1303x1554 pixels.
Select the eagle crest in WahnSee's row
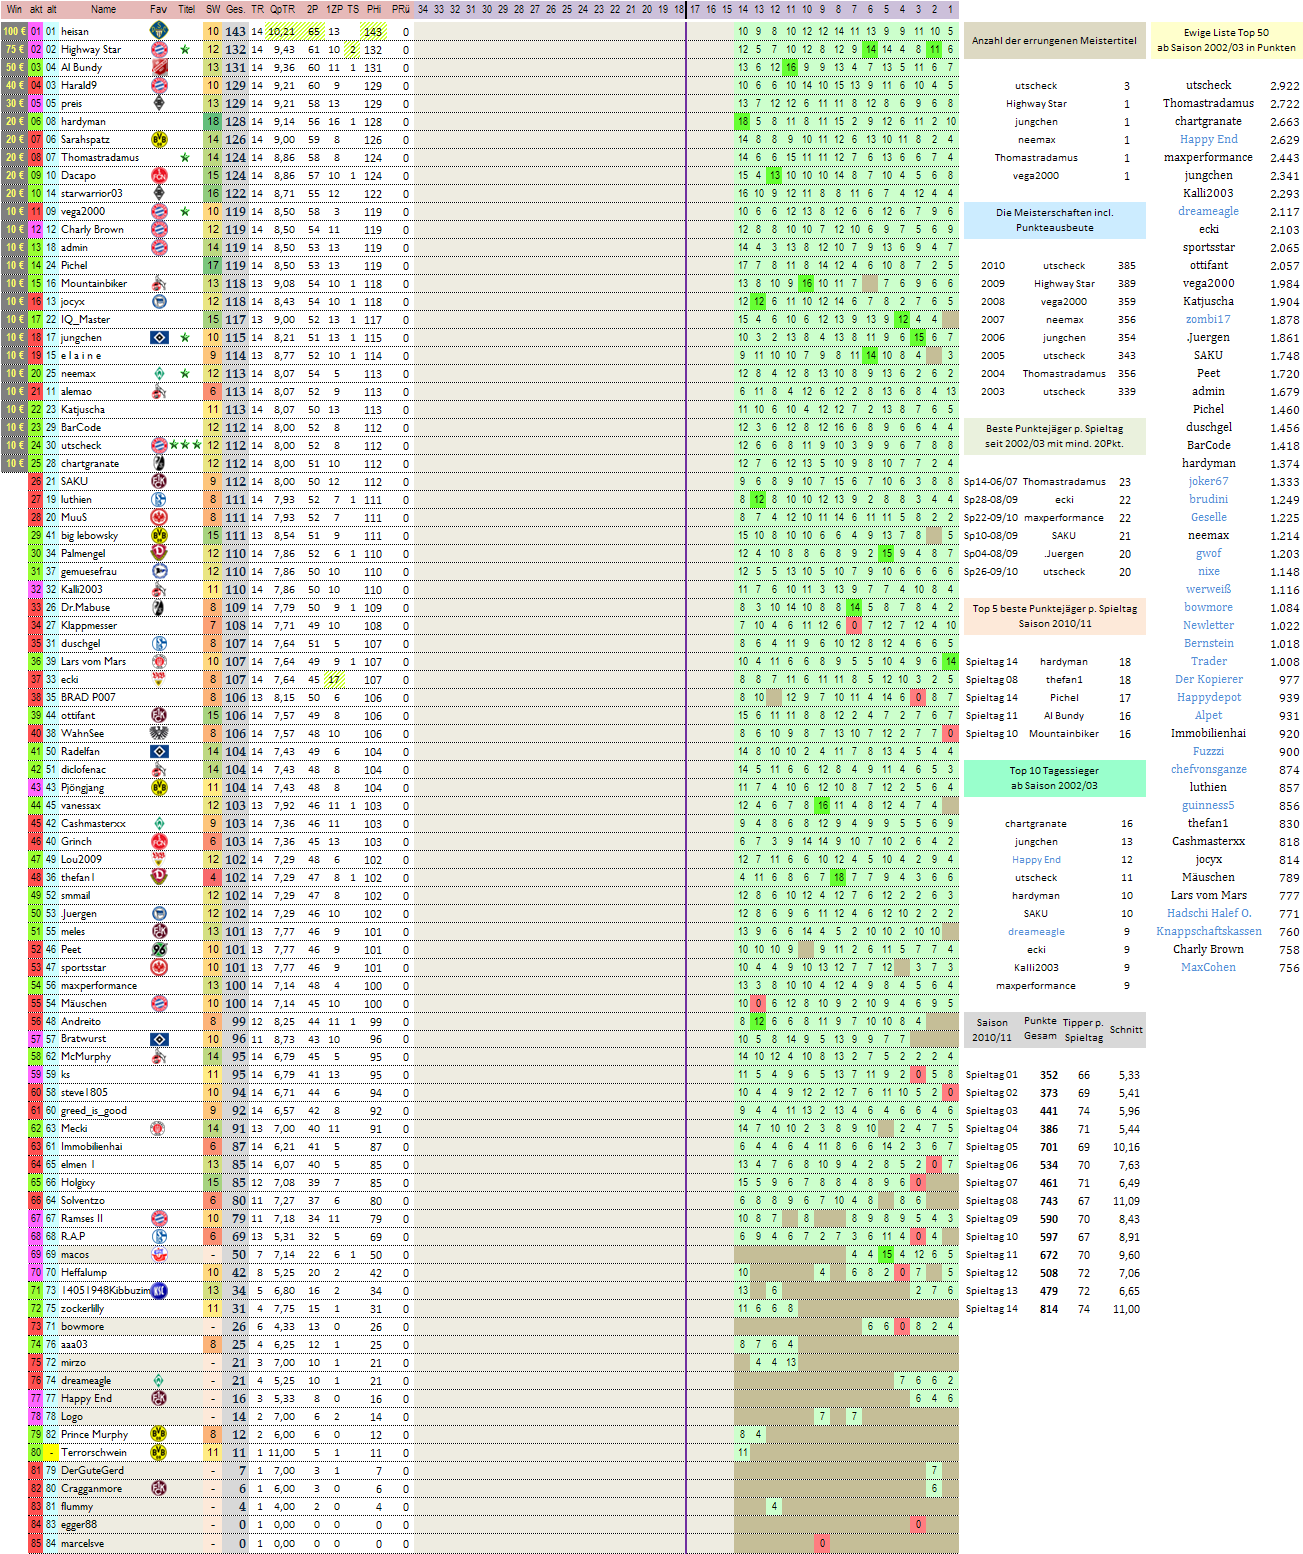[158, 733]
